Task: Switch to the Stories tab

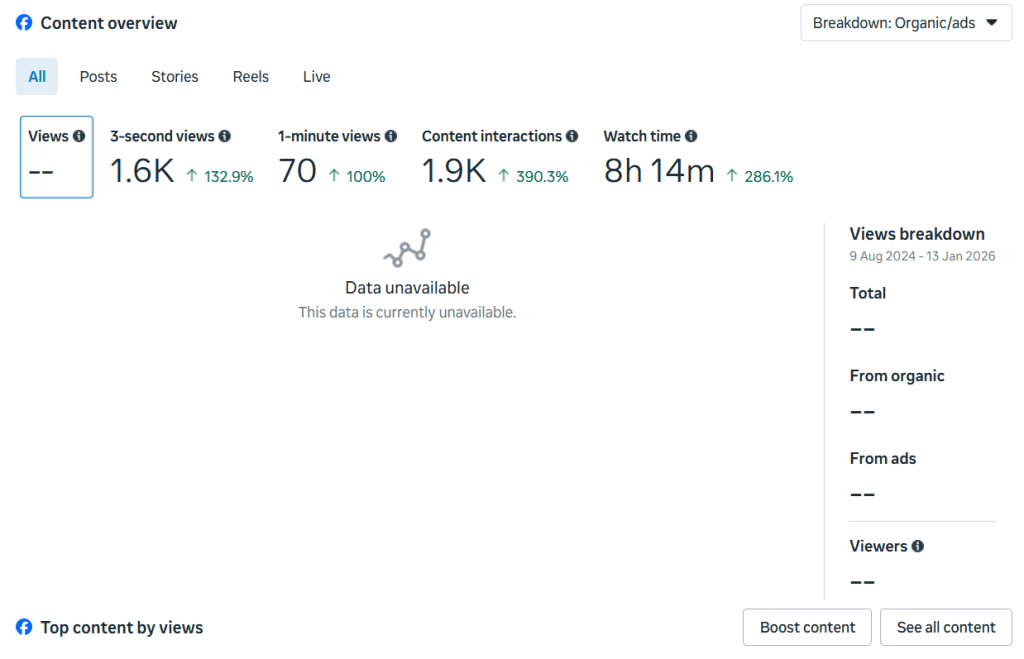Action: coord(175,77)
